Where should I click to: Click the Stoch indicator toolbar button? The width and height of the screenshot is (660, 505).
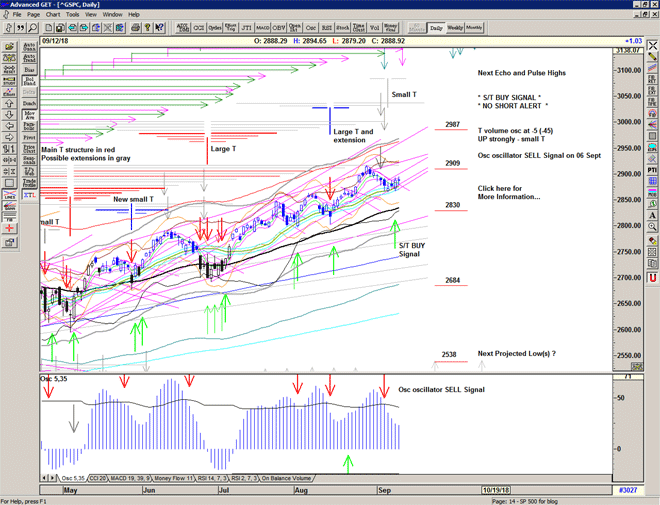point(343,28)
